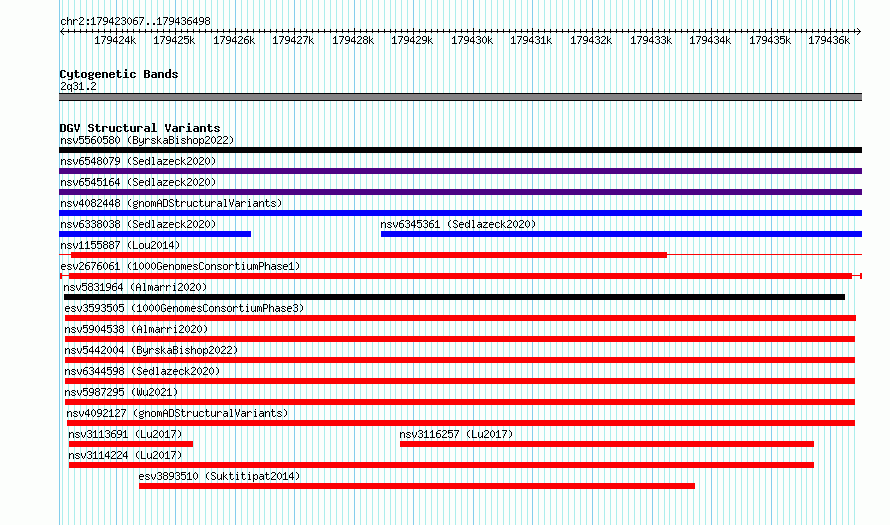Select the 2q31.2 band label
This screenshot has width=890, height=525.
pos(78,86)
